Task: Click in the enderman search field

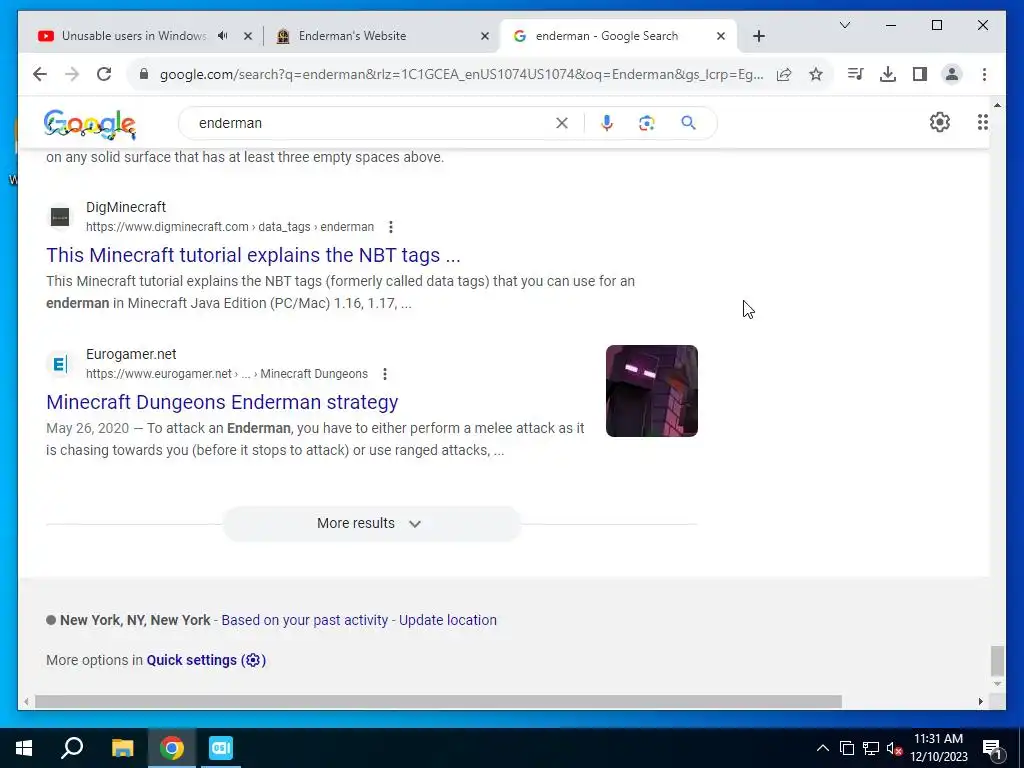Action: point(372,123)
